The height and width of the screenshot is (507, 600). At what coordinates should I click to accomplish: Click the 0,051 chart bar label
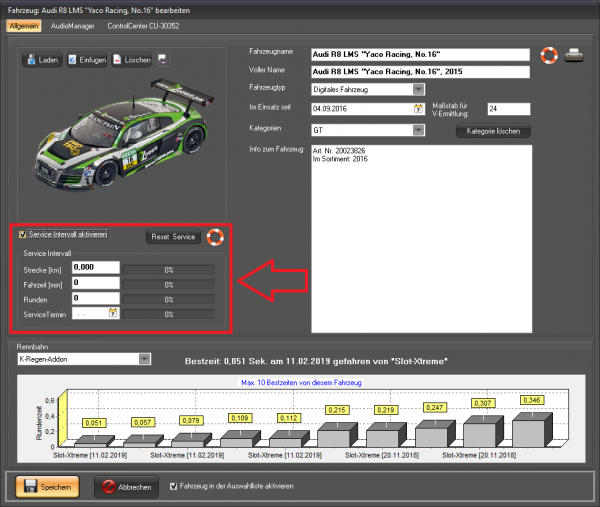[x=94, y=423]
